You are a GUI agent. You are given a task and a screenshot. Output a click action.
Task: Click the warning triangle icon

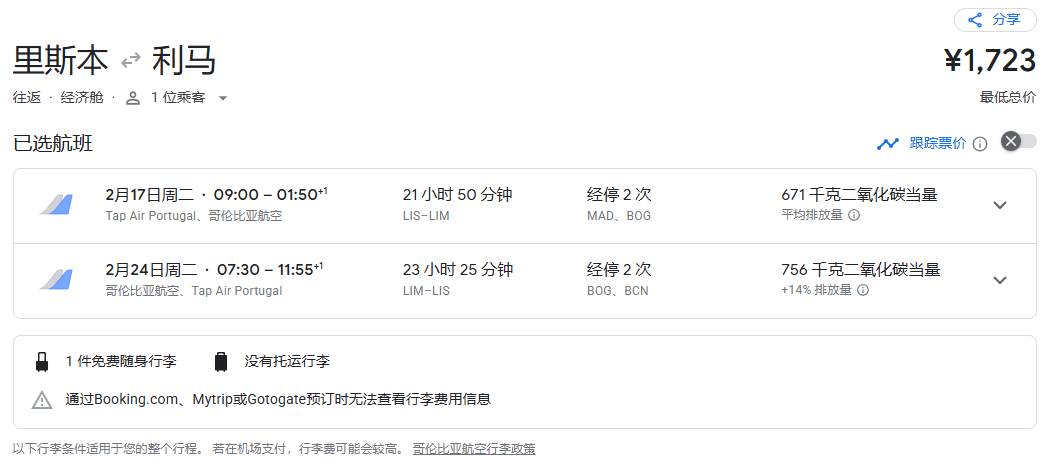42,400
